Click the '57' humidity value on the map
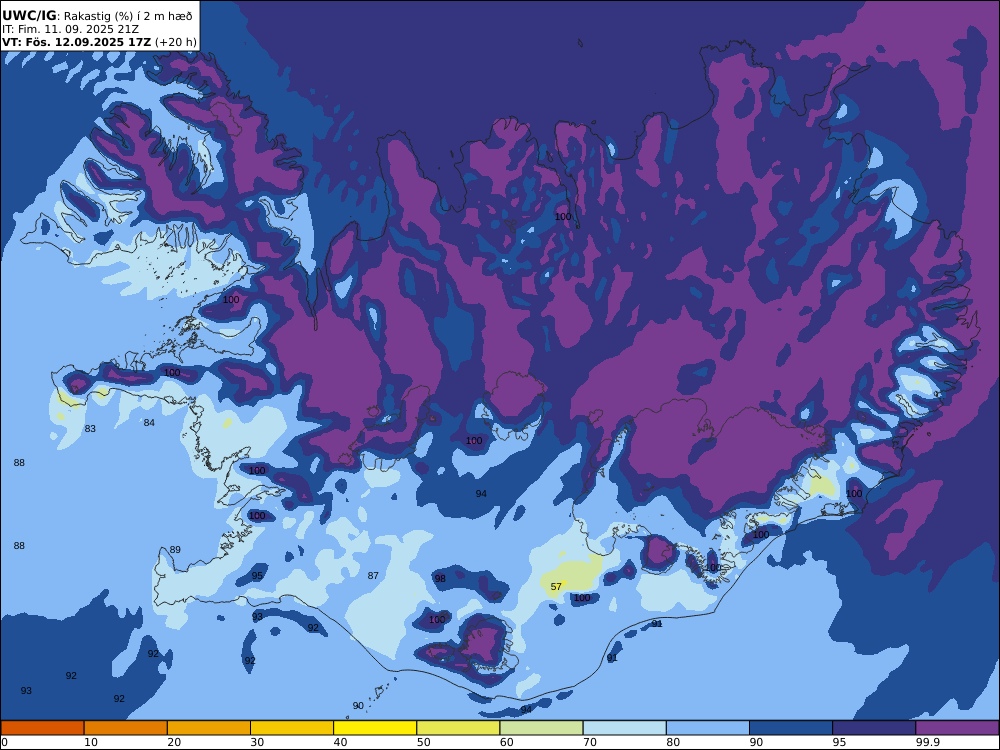 (556, 587)
